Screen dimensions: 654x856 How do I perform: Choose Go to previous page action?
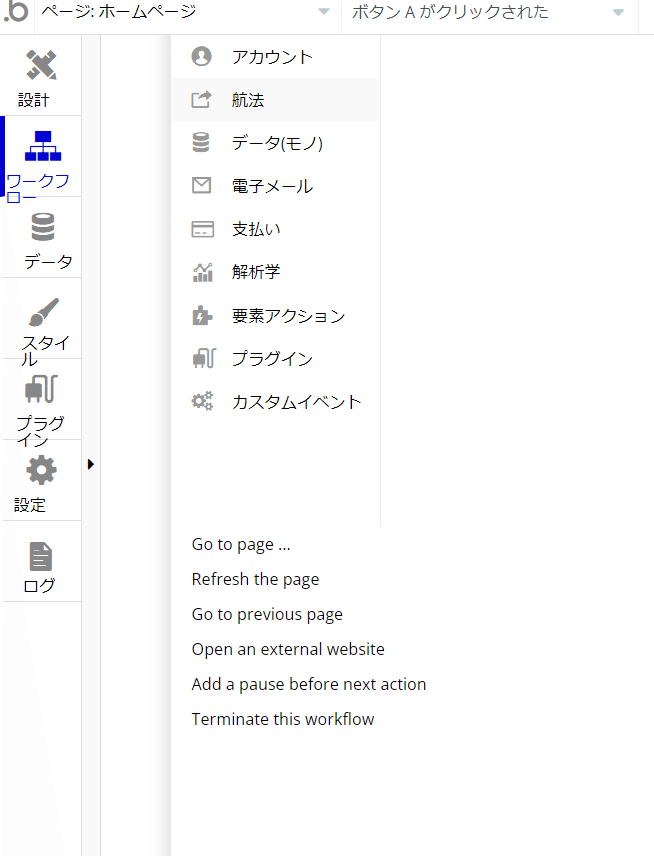267,615
